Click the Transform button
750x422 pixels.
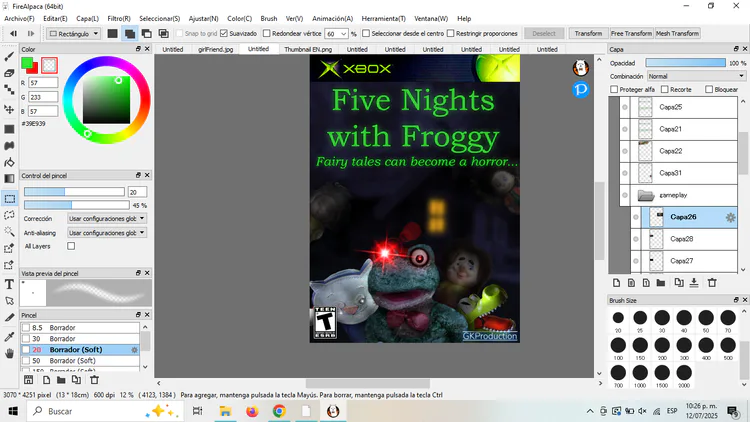coord(588,33)
